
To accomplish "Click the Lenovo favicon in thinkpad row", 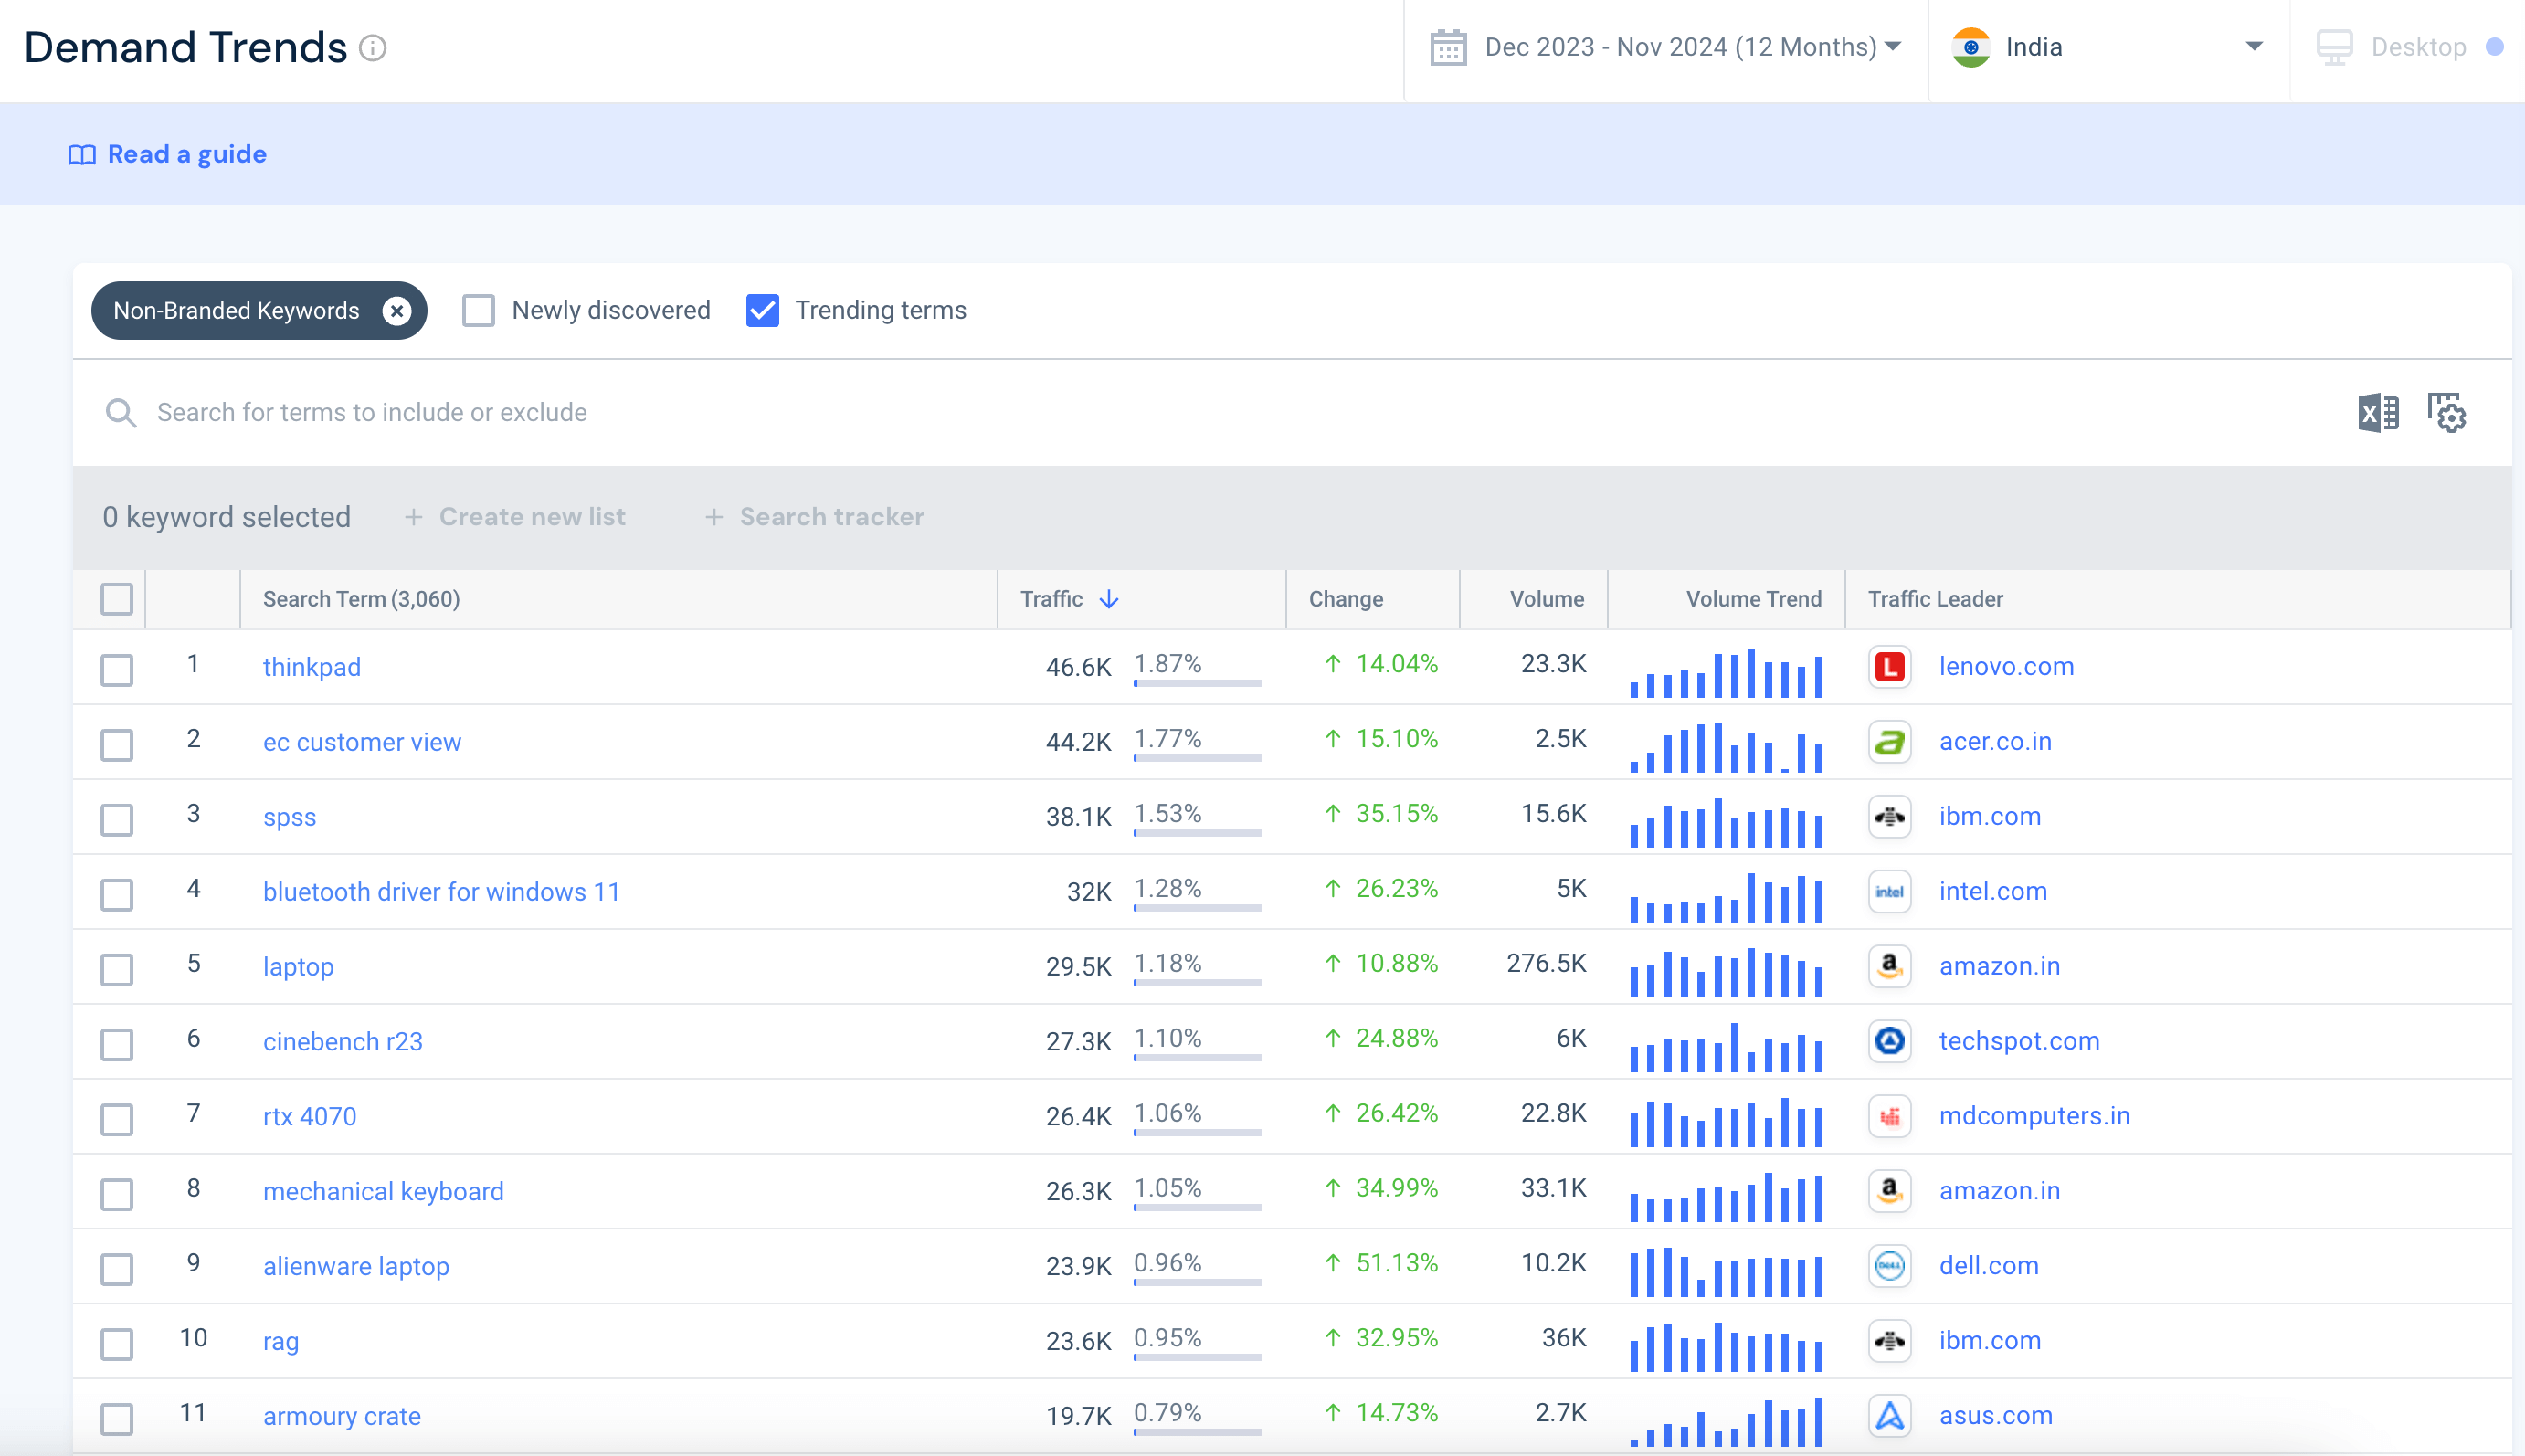I will (1889, 667).
